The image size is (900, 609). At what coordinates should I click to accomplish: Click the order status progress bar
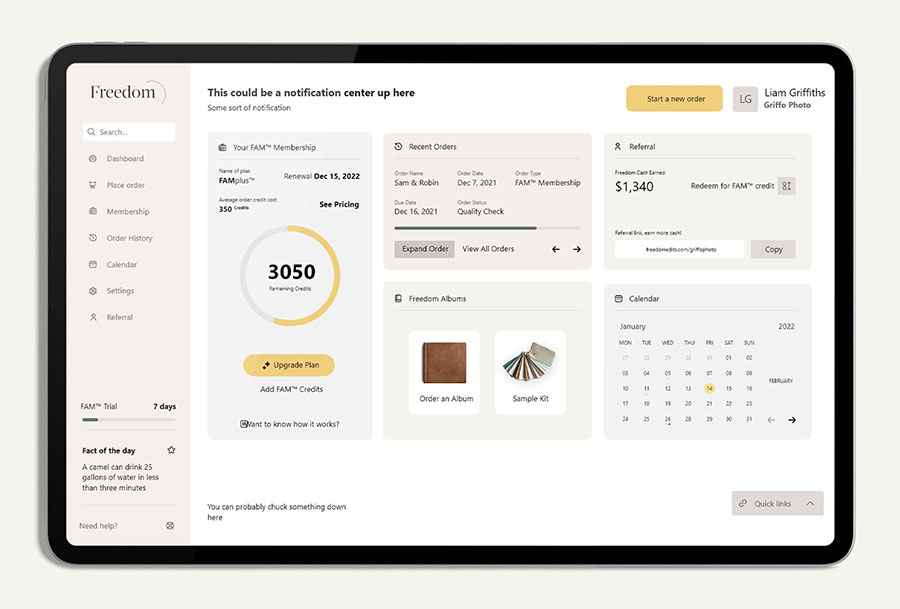487,228
